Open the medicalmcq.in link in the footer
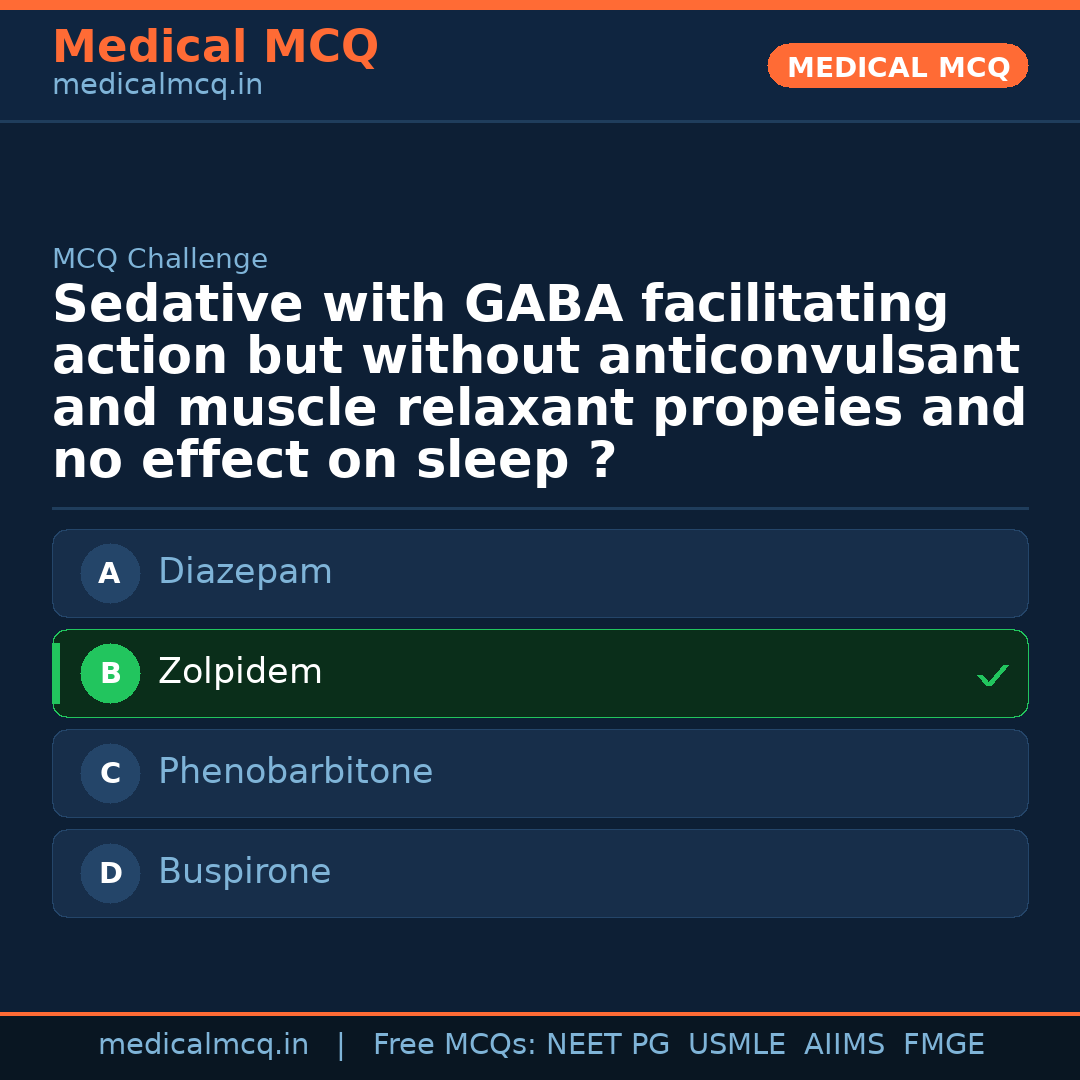The image size is (1080, 1080). tap(203, 1045)
